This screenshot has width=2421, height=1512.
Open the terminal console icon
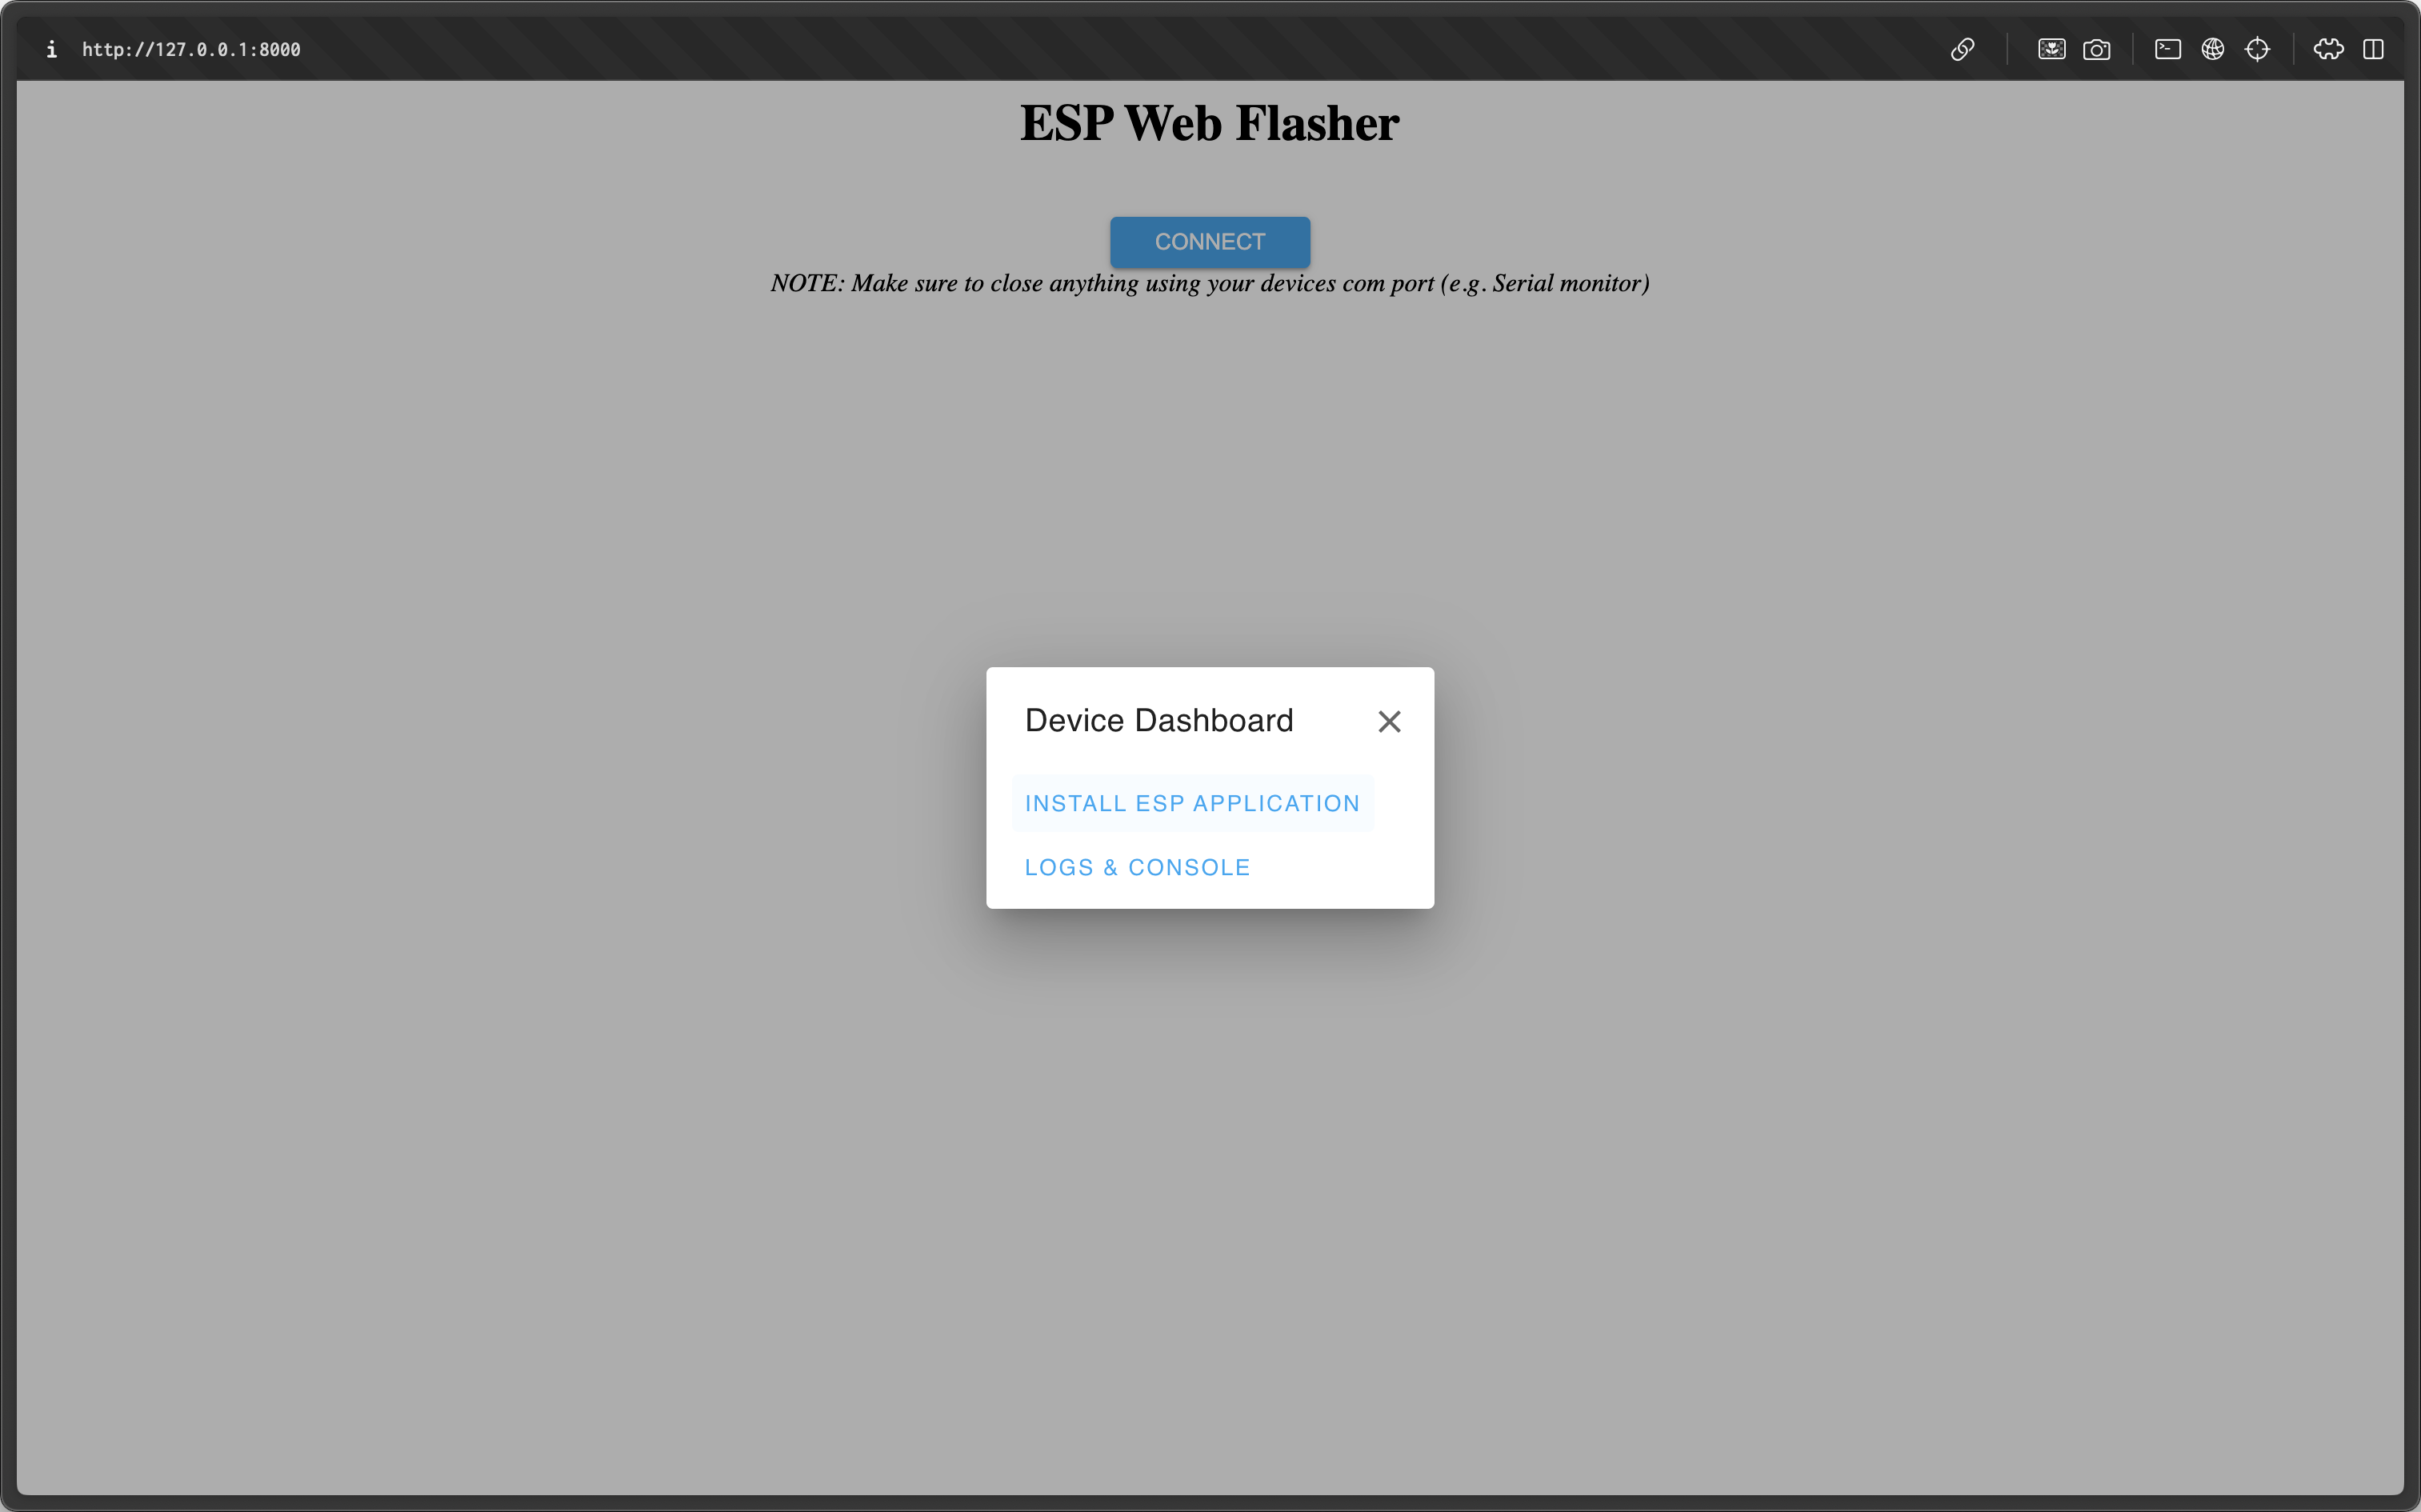2167,49
